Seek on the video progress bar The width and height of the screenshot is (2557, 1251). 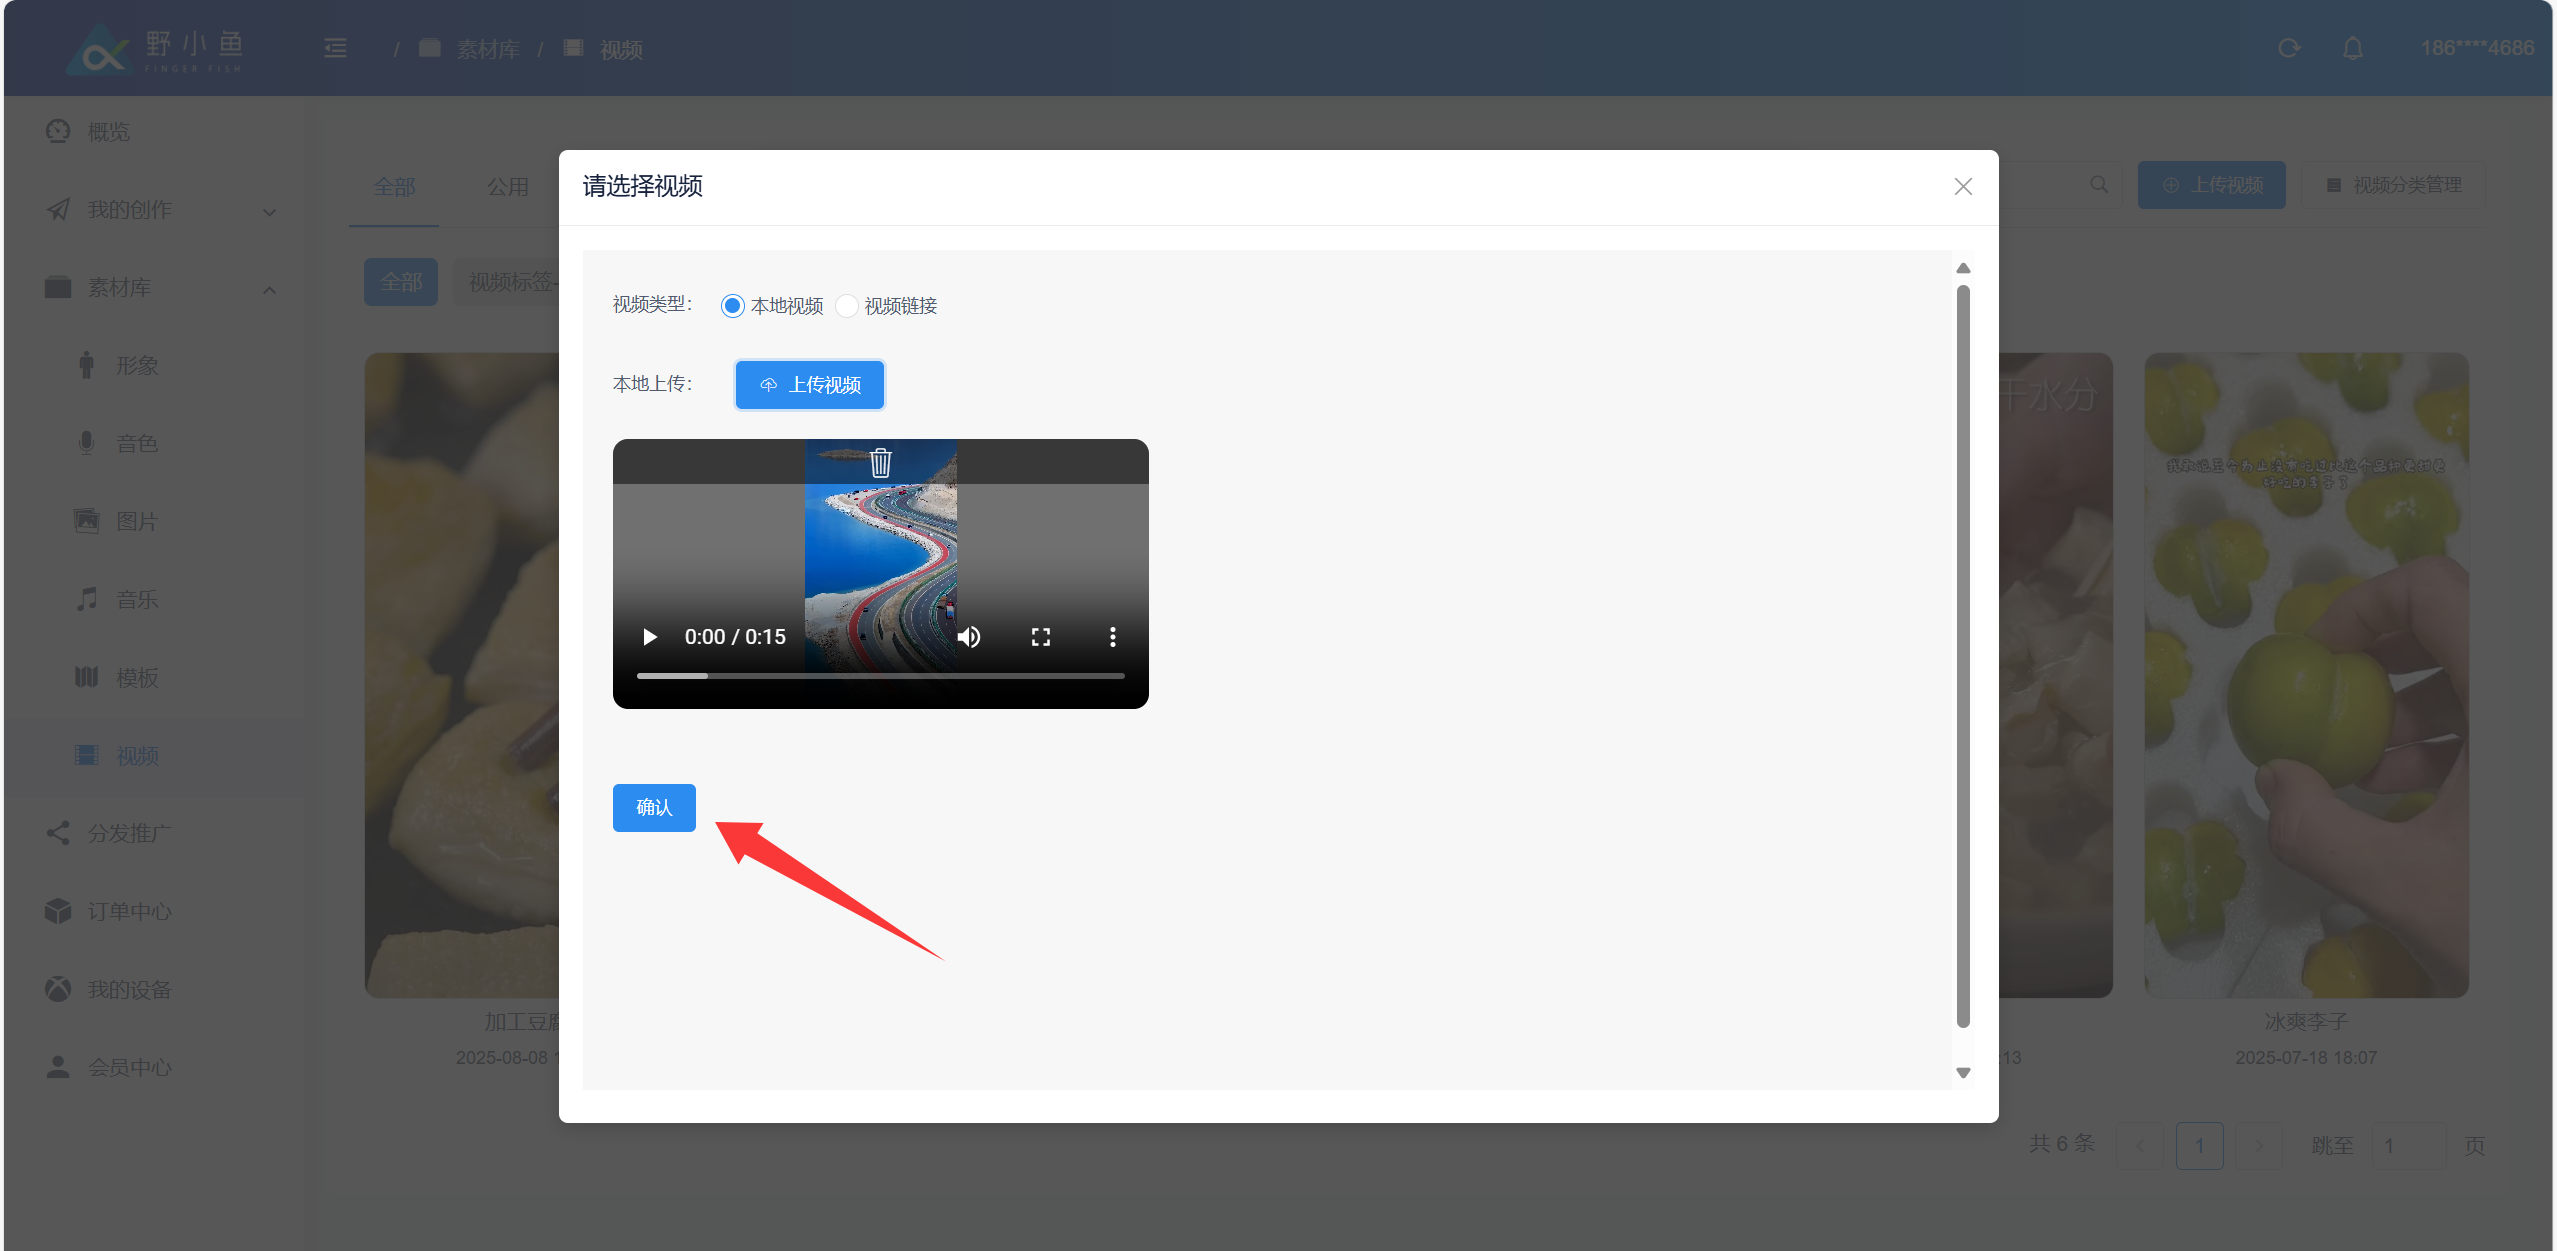[880, 676]
